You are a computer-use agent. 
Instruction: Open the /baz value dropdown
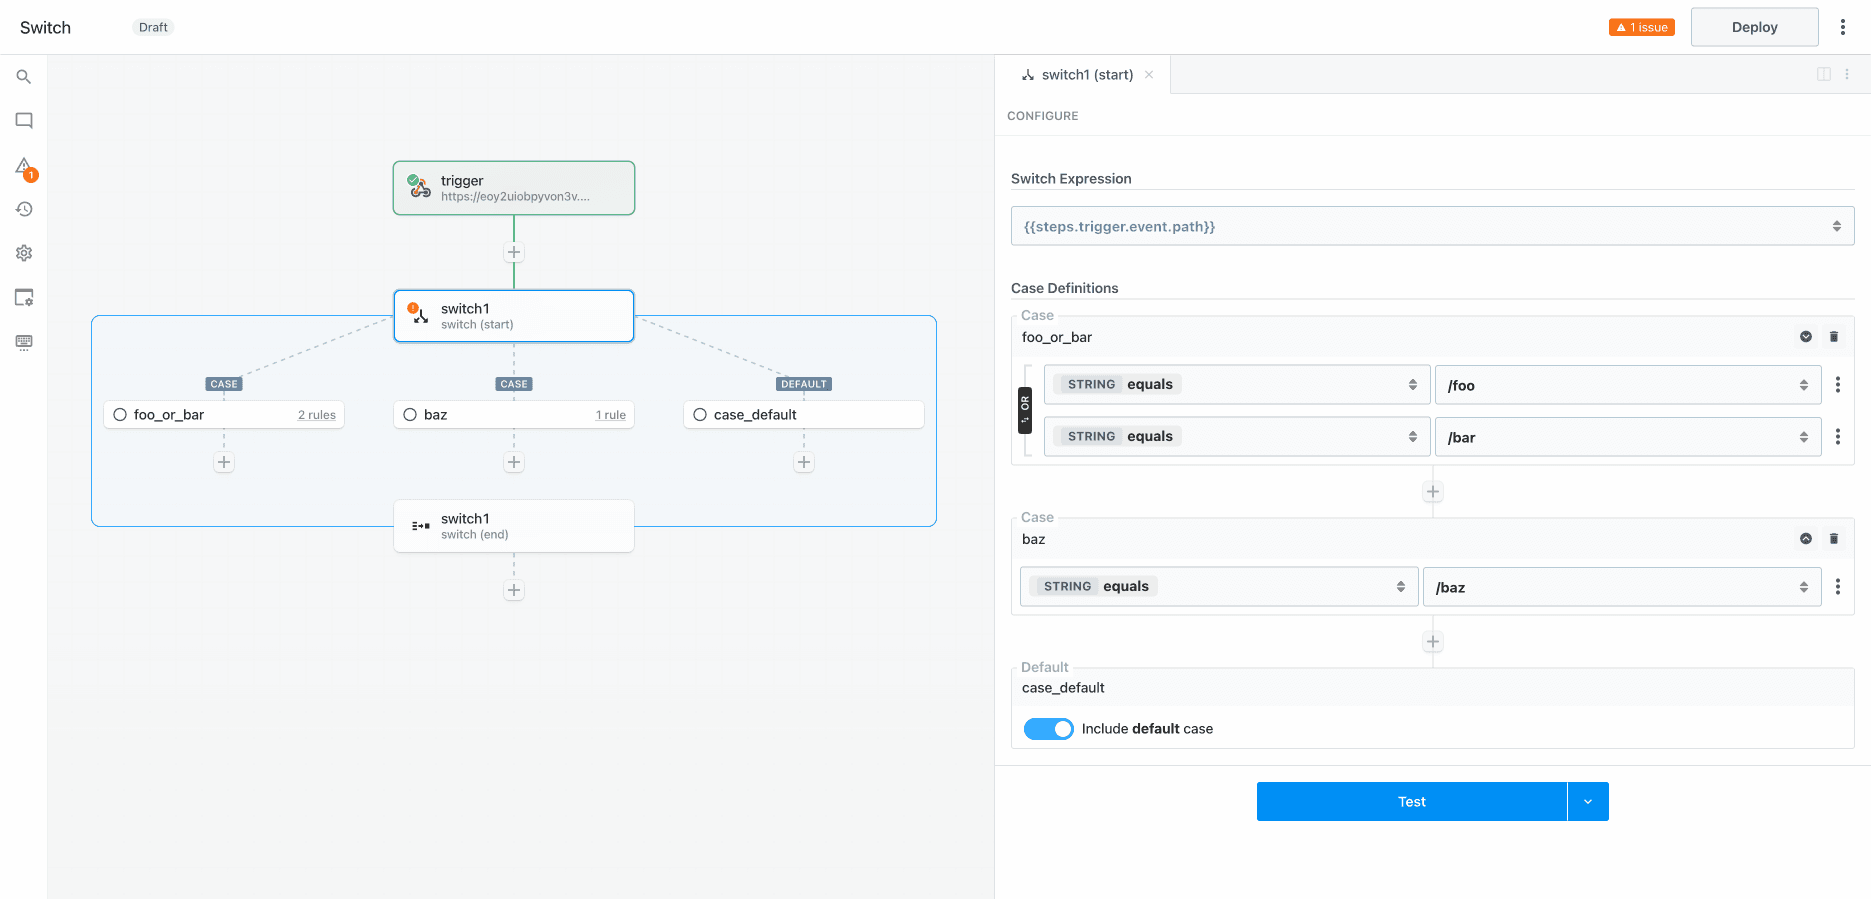coord(1622,587)
